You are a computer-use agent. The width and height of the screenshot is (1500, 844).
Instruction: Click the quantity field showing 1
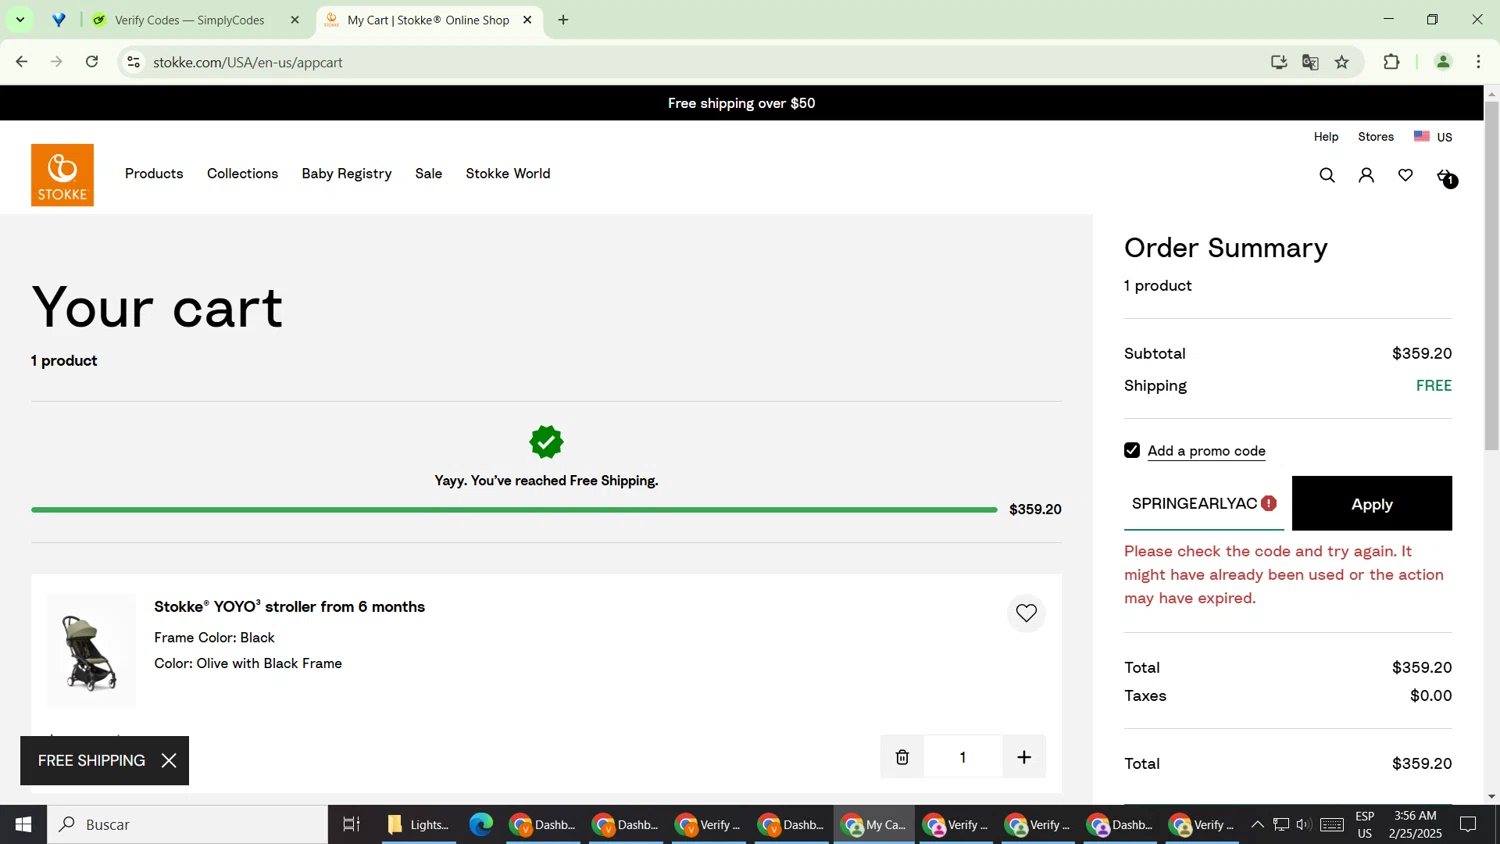(963, 757)
